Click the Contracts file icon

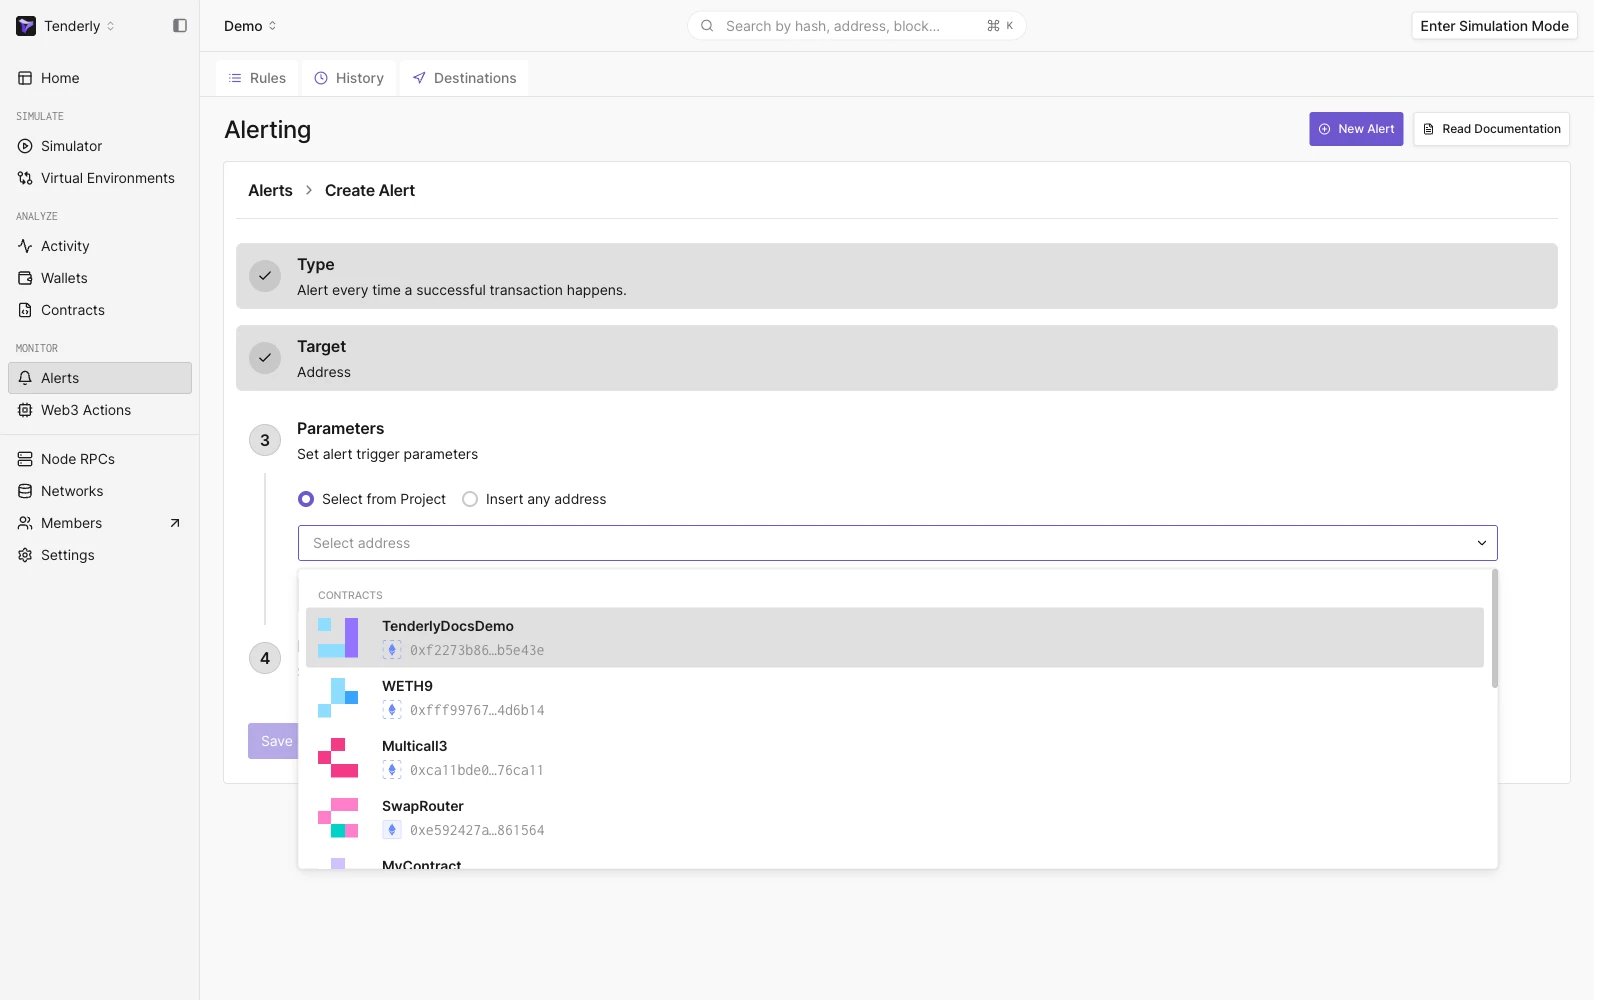point(25,310)
